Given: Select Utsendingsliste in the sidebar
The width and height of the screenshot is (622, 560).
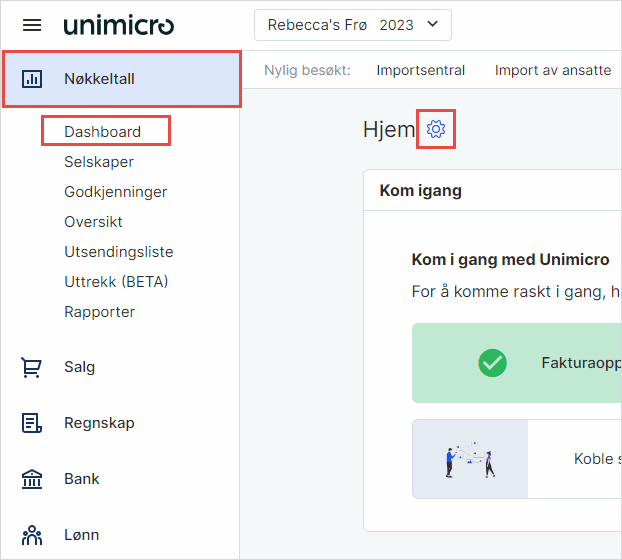Looking at the screenshot, I should [x=118, y=252].
